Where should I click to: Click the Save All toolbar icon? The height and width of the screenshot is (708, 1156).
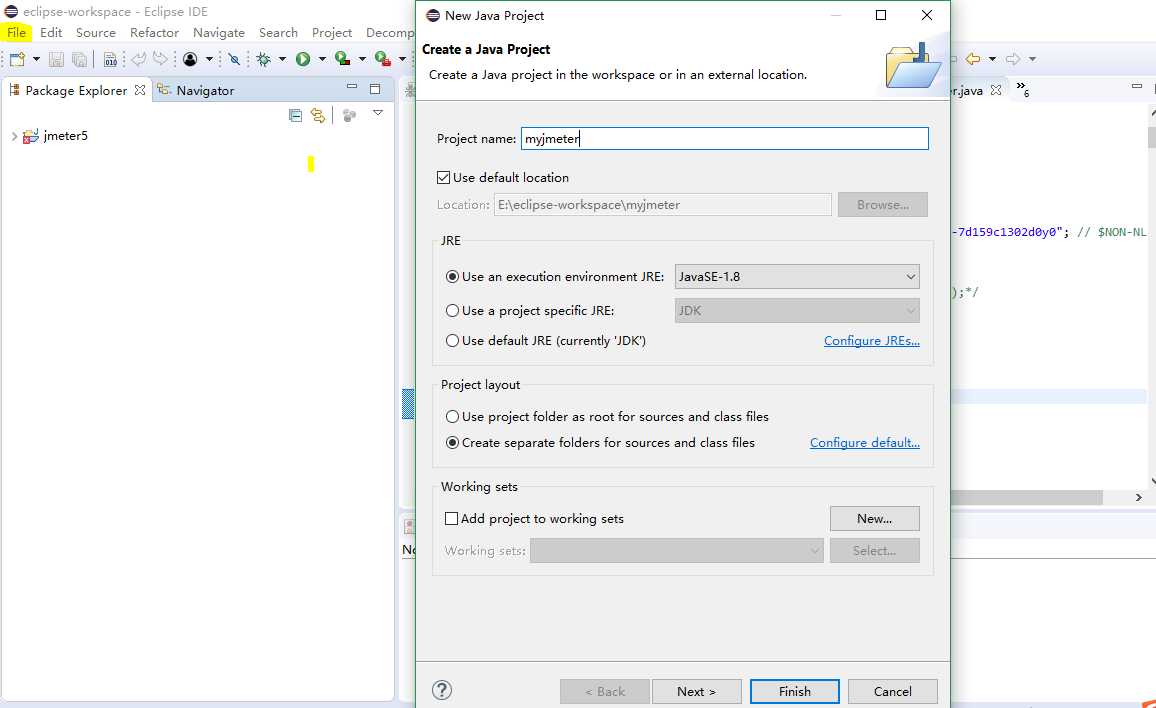79,59
